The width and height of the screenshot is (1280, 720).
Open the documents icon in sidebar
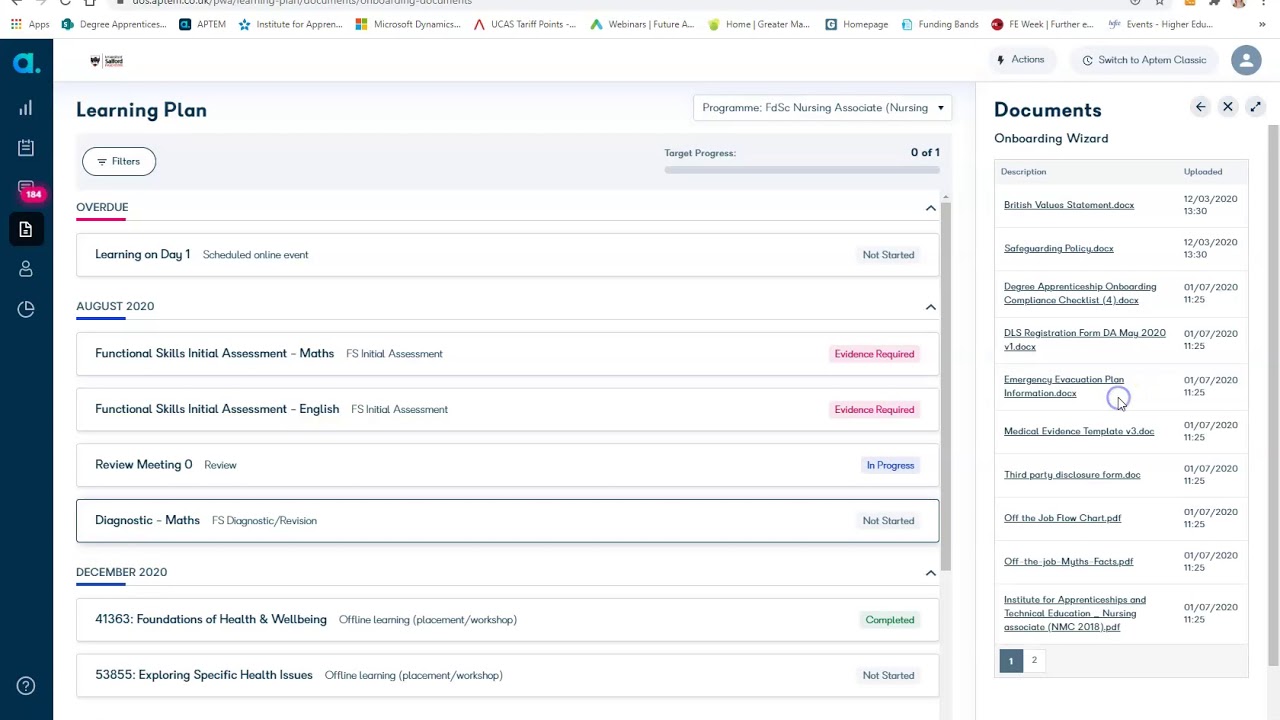click(26, 230)
